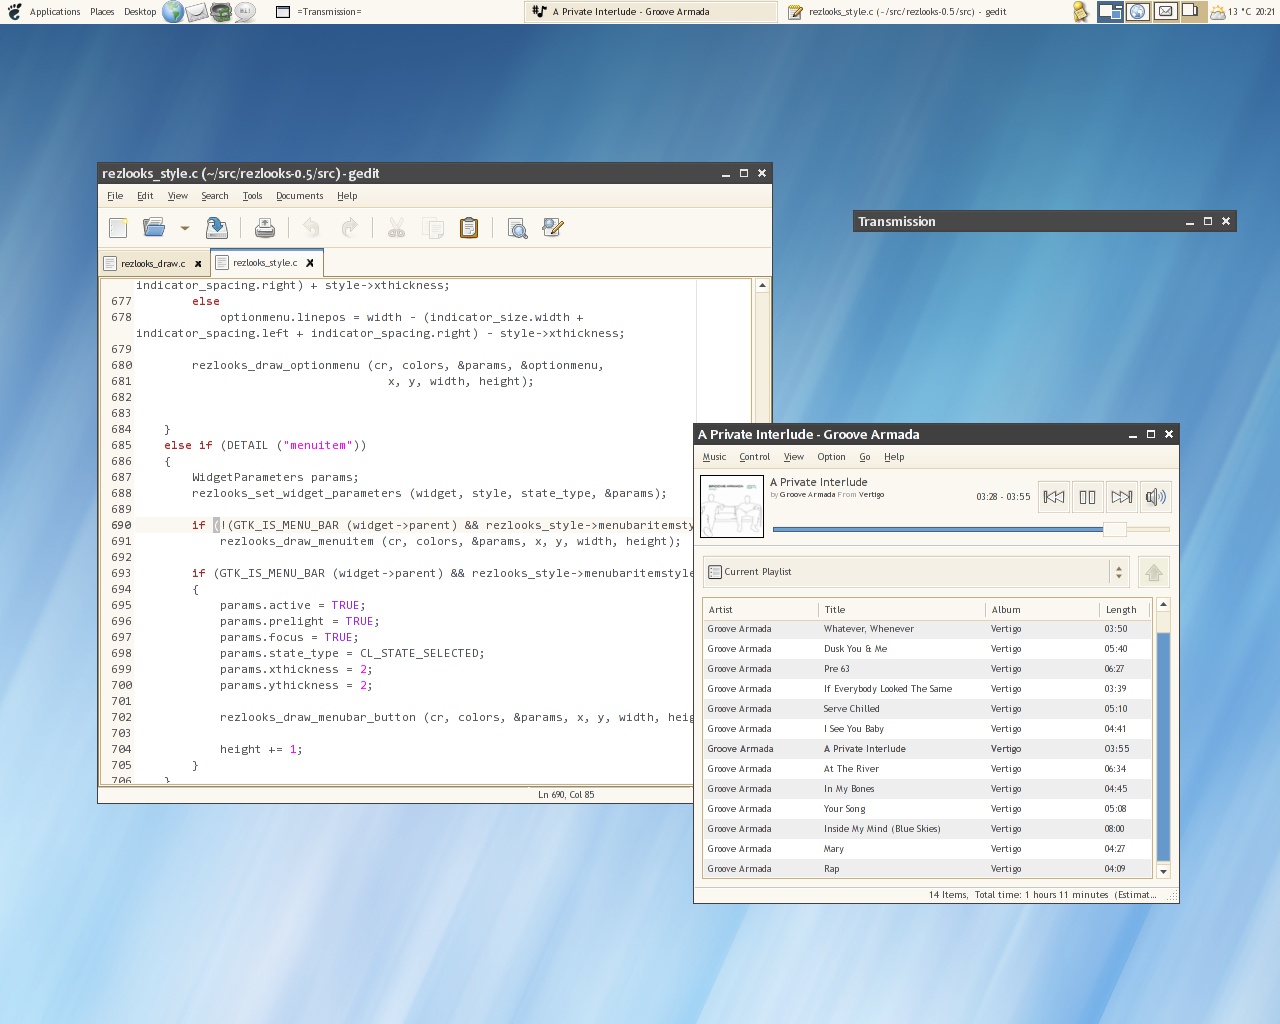
Task: Open Places menu in top panel
Action: pos(102,12)
